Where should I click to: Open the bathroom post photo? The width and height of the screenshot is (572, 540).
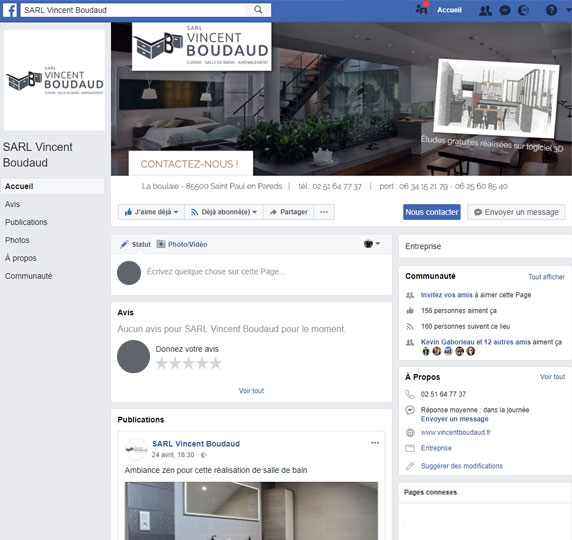(251, 511)
